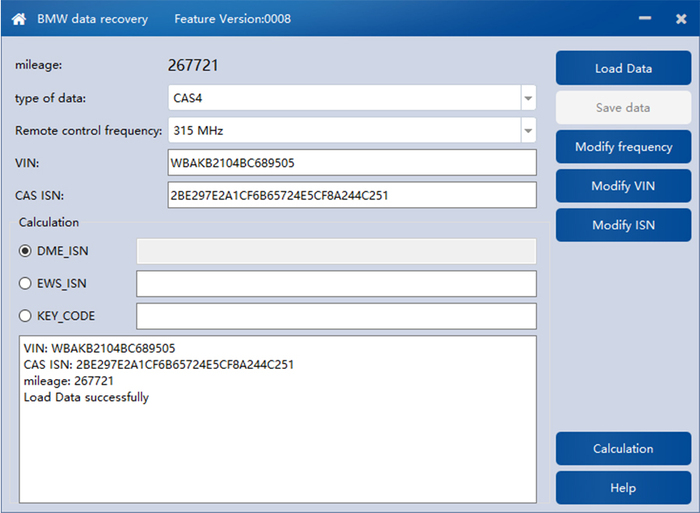Focus the VIN text field

[x=352, y=163]
